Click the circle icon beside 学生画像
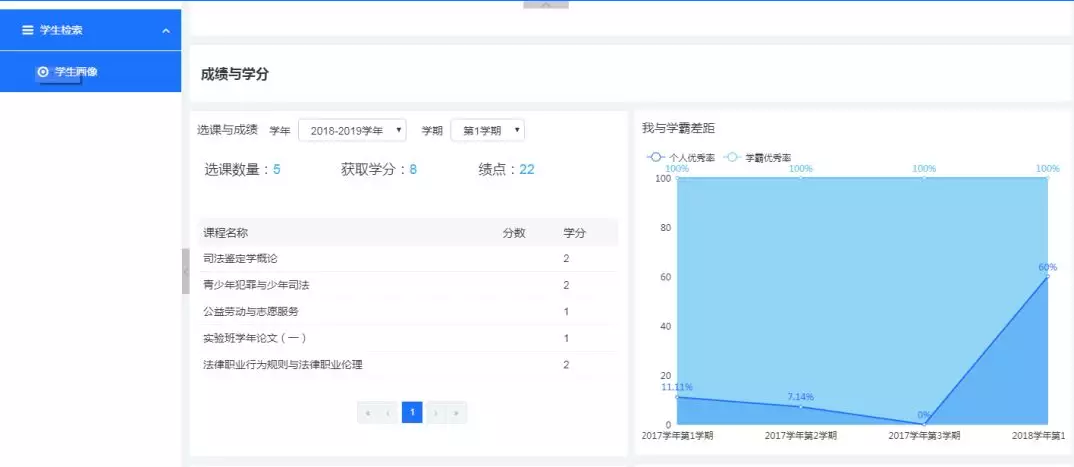The height and width of the screenshot is (467, 1074). click(43, 71)
